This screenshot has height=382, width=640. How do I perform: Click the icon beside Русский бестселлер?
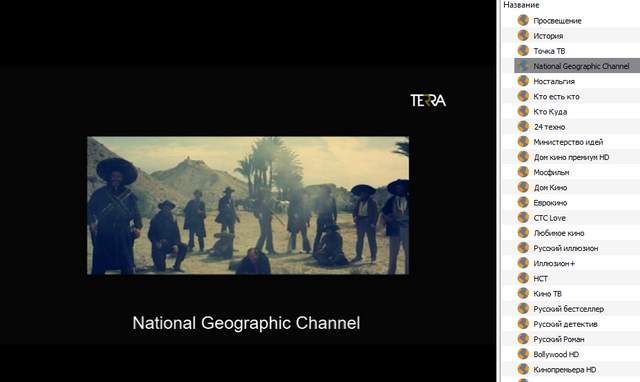(x=523, y=308)
